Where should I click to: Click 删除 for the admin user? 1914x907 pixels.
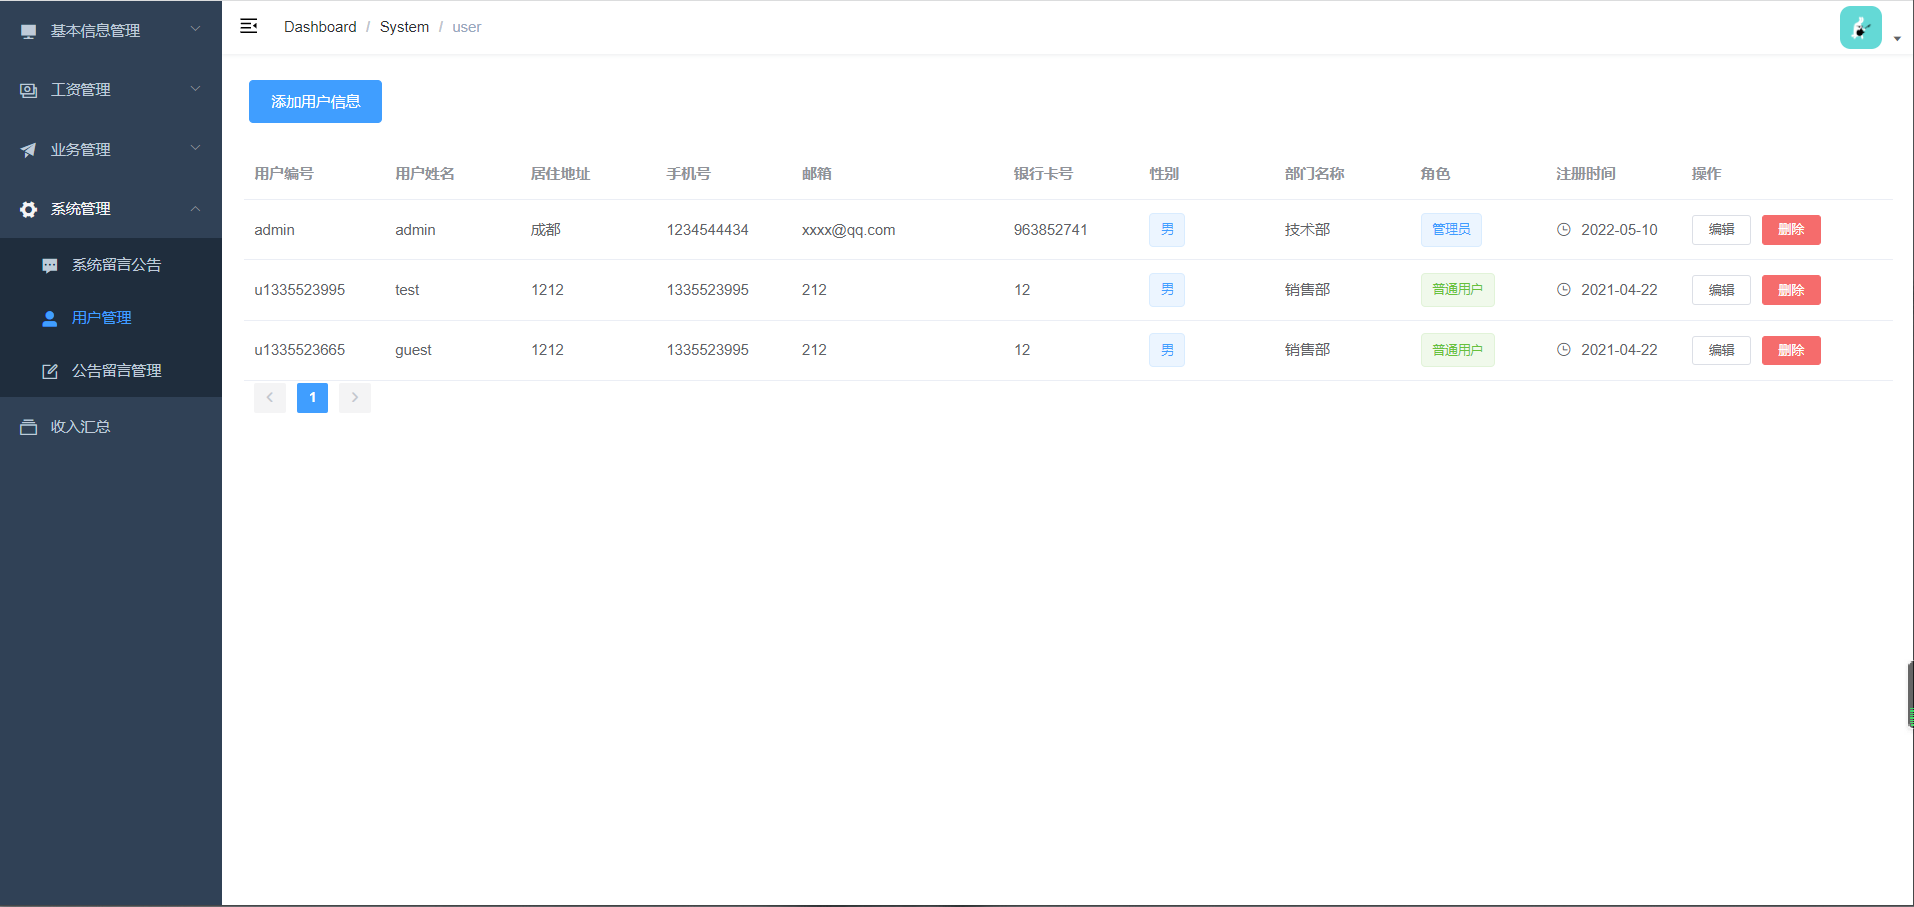coord(1791,230)
